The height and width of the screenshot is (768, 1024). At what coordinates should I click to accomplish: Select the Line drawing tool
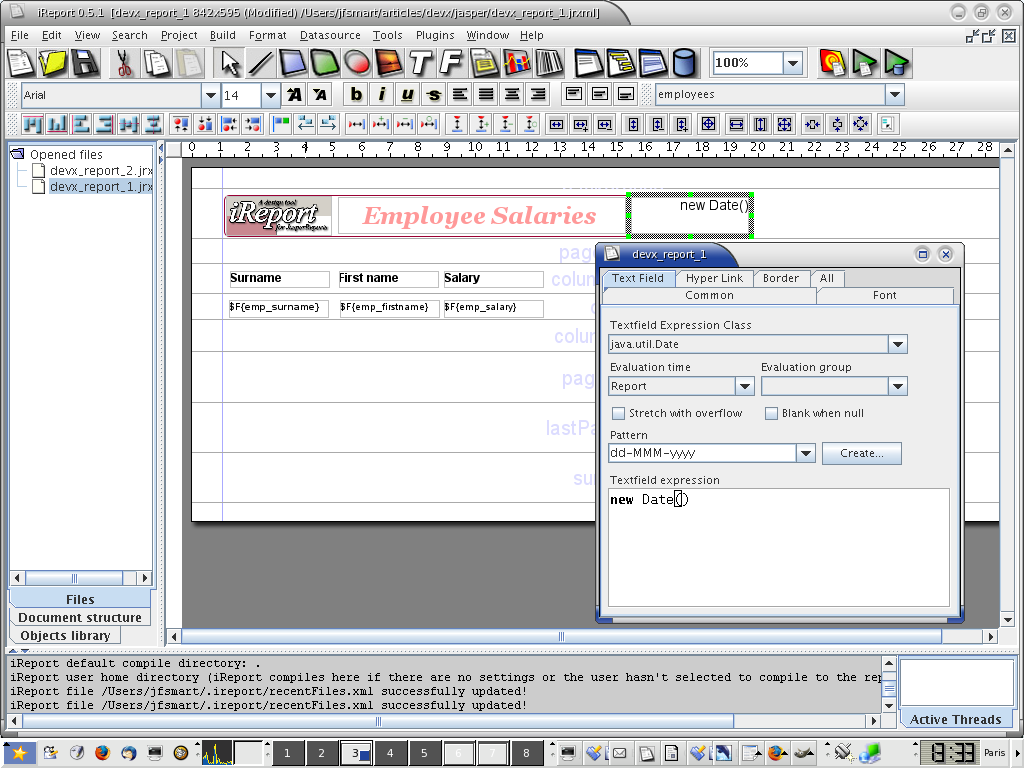[261, 63]
